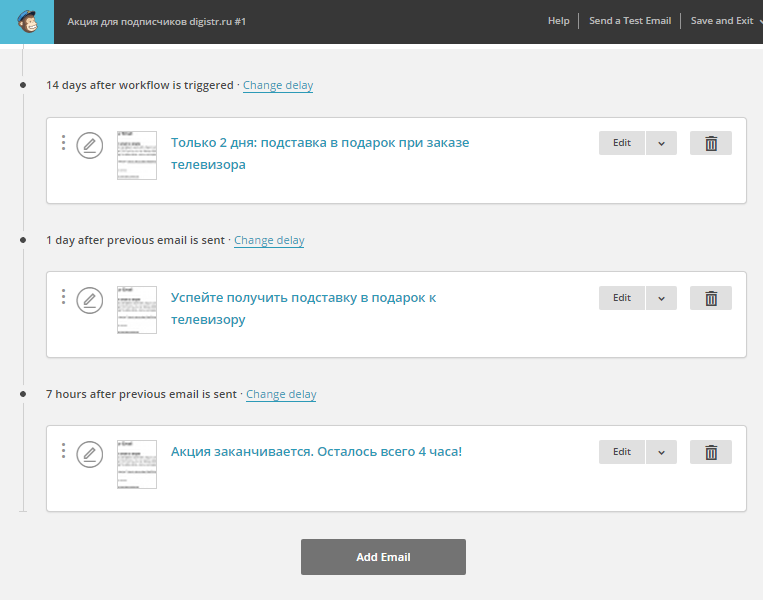The image size is (763, 600).
Task: Click drag handle dots of 'Успейте получить' email
Action: (x=63, y=296)
